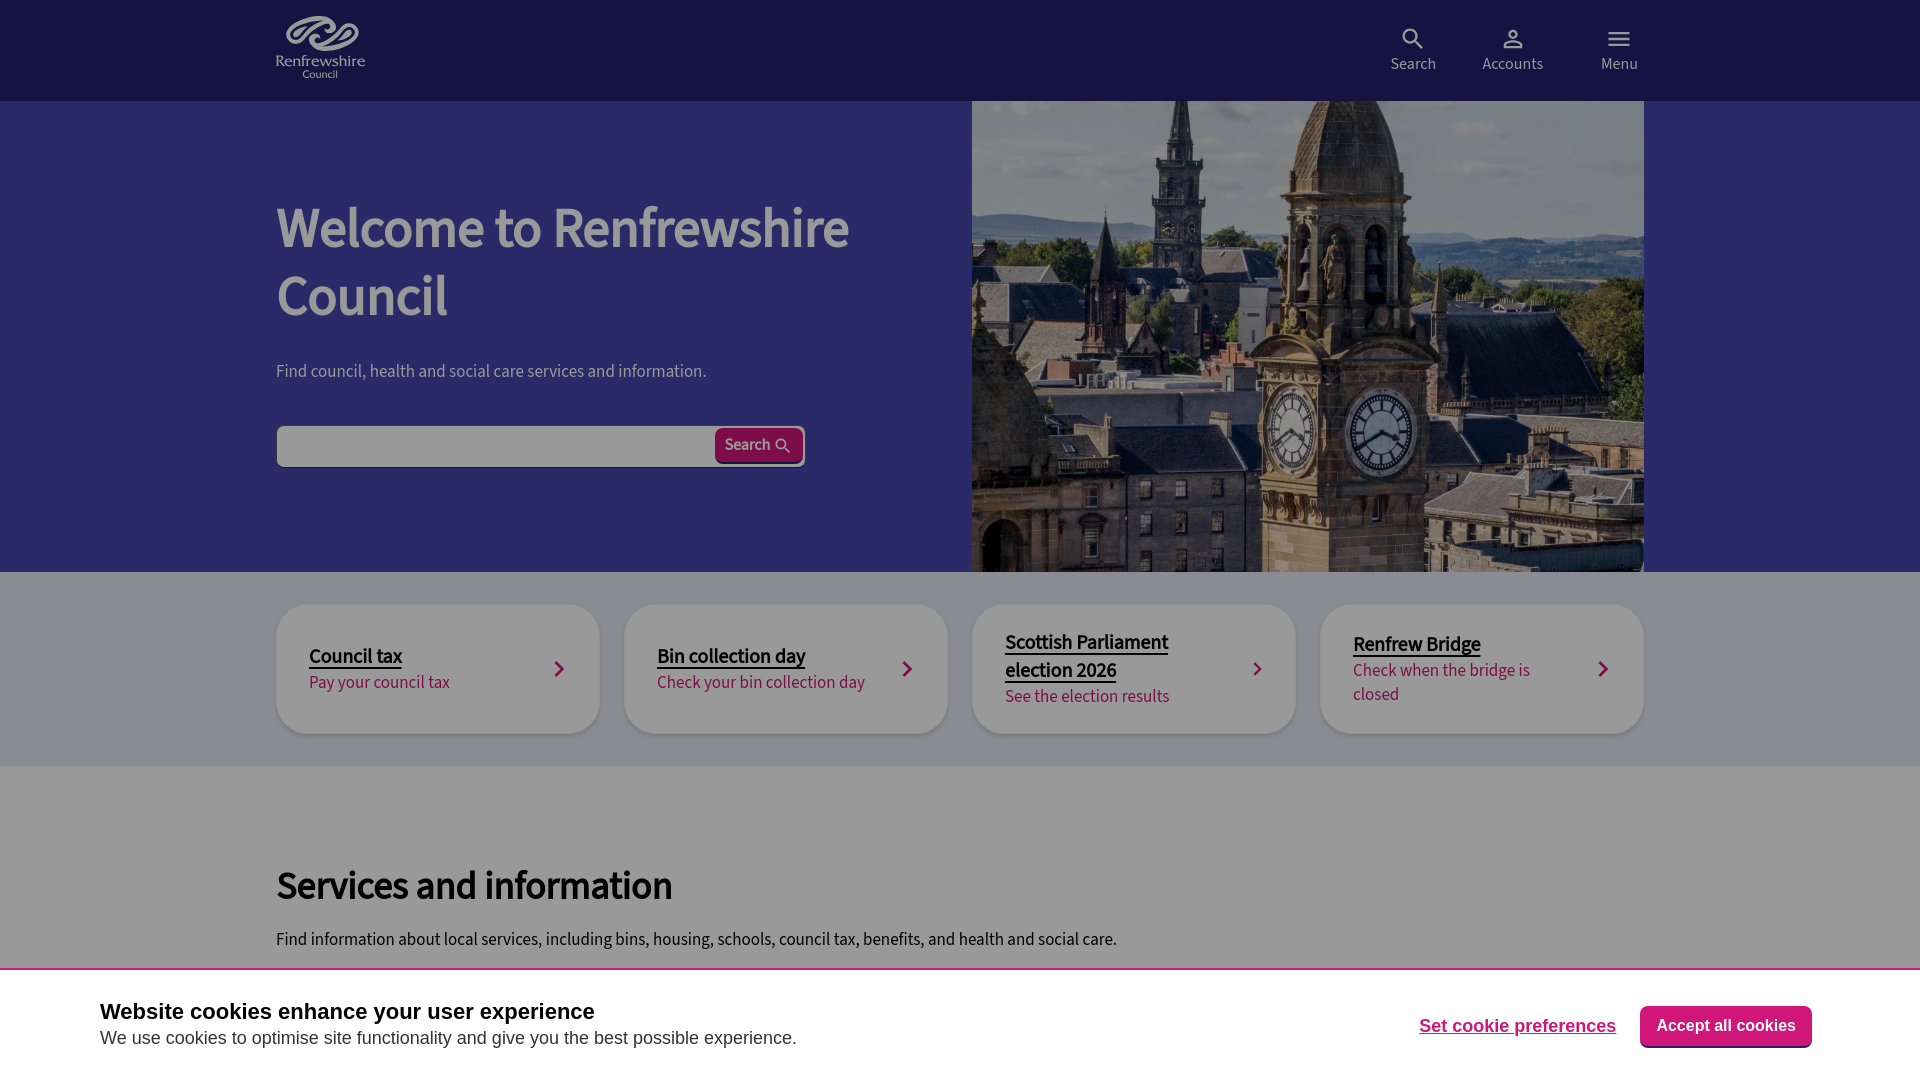Image resolution: width=1920 pixels, height=1080 pixels.
Task: Click Set cookie preferences link
Action: click(1517, 1026)
